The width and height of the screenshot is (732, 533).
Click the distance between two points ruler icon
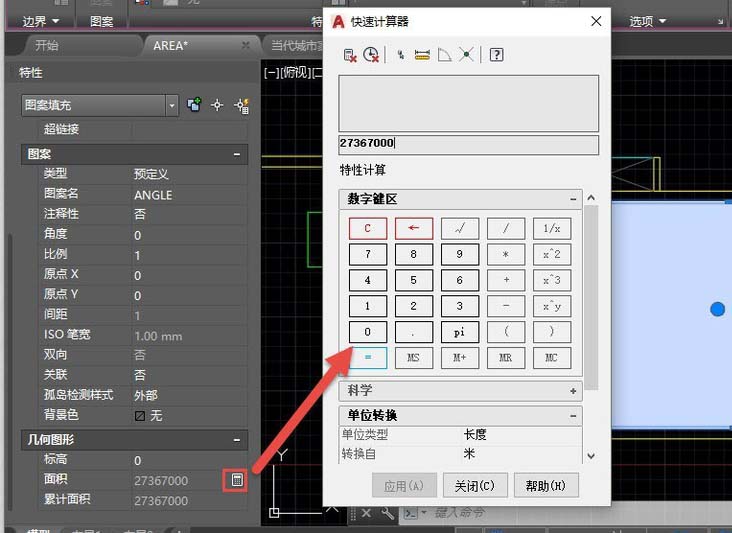point(422,55)
